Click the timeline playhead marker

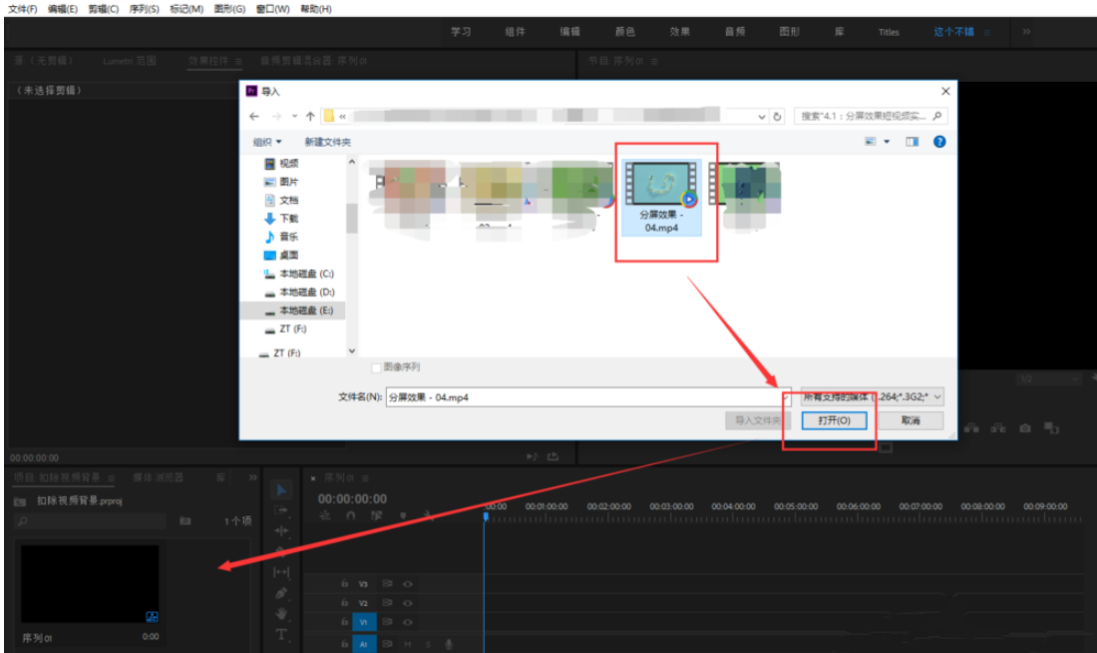486,516
